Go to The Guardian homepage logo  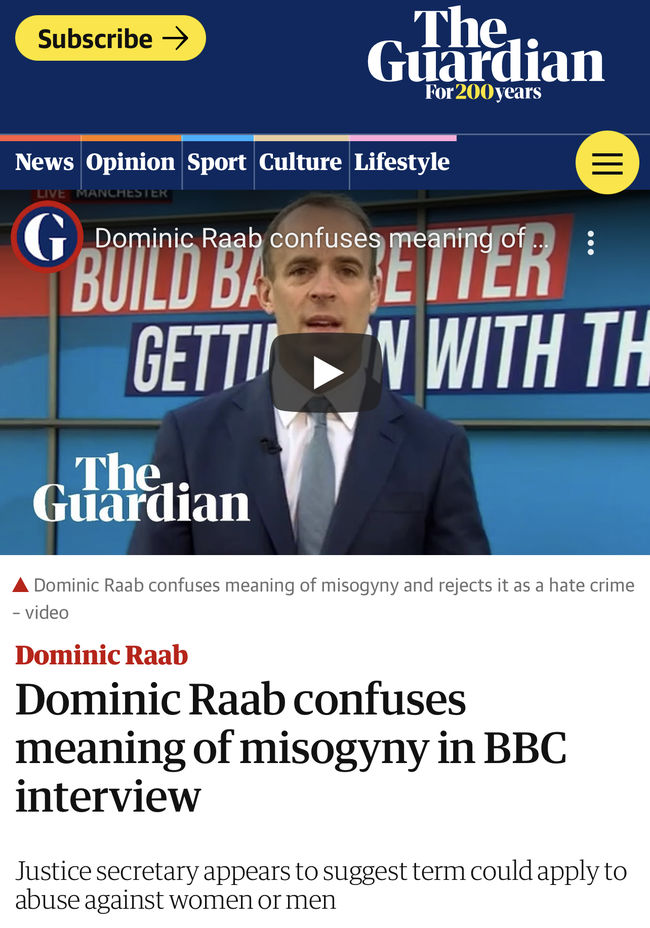(x=485, y=53)
